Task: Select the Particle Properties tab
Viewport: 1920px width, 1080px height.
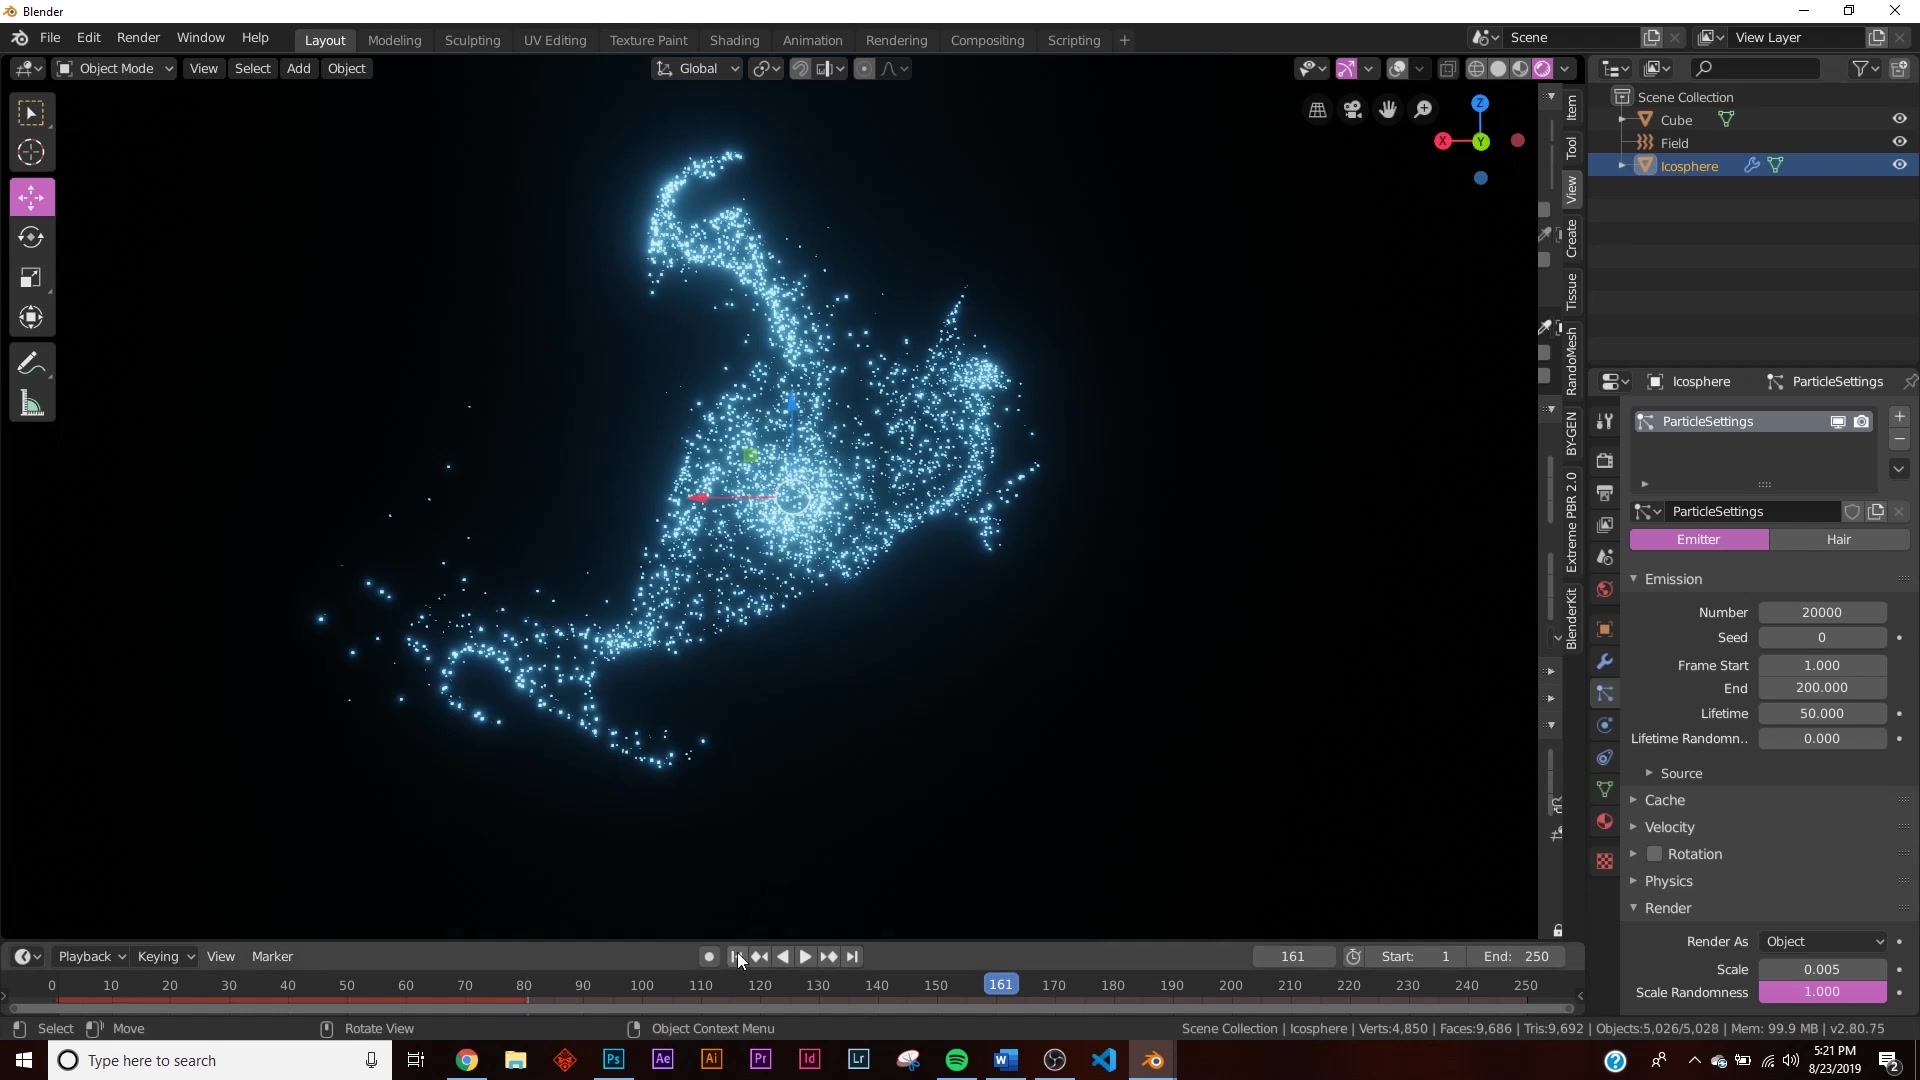Action: (x=1605, y=694)
